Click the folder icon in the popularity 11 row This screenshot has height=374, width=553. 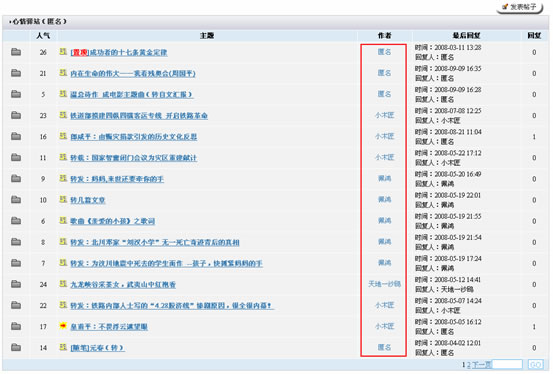pyautogui.click(x=16, y=157)
